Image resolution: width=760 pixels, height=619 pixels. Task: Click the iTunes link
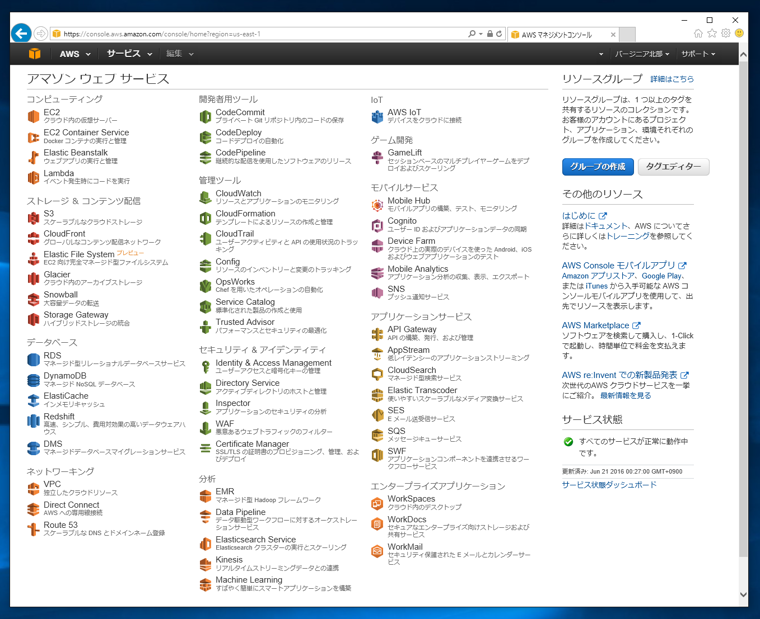tap(596, 286)
